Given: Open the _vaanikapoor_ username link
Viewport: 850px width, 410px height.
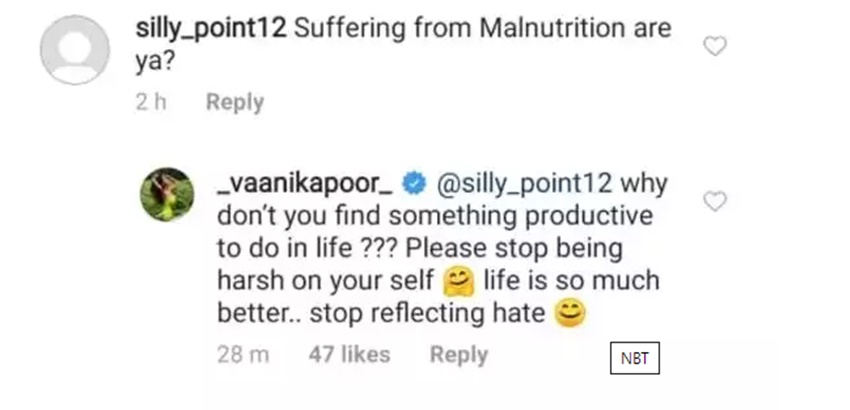Looking at the screenshot, I should coord(305,185).
